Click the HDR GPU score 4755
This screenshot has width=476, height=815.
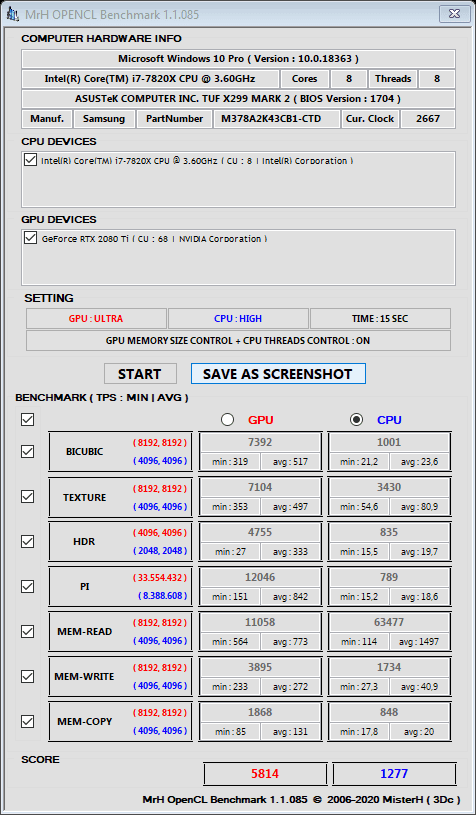click(260, 532)
